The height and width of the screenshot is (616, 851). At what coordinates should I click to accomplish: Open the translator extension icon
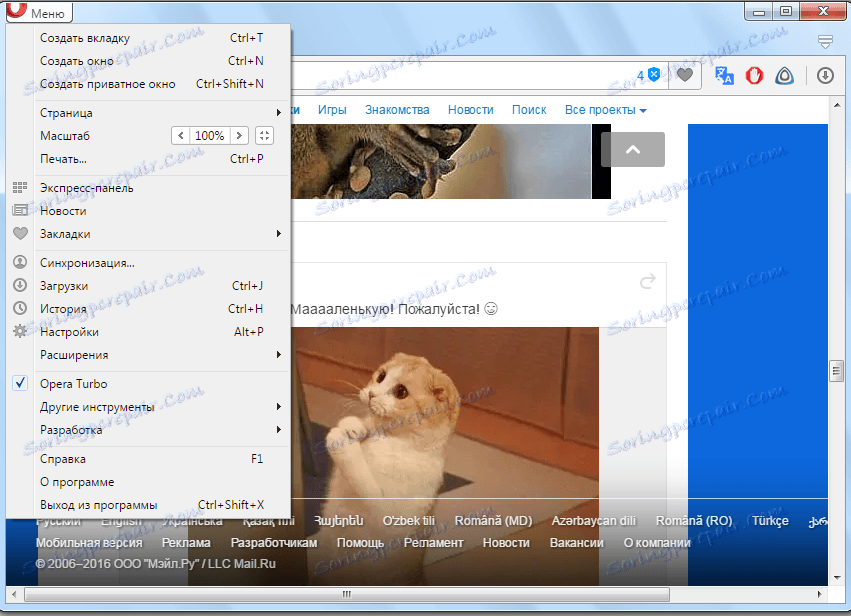[724, 75]
